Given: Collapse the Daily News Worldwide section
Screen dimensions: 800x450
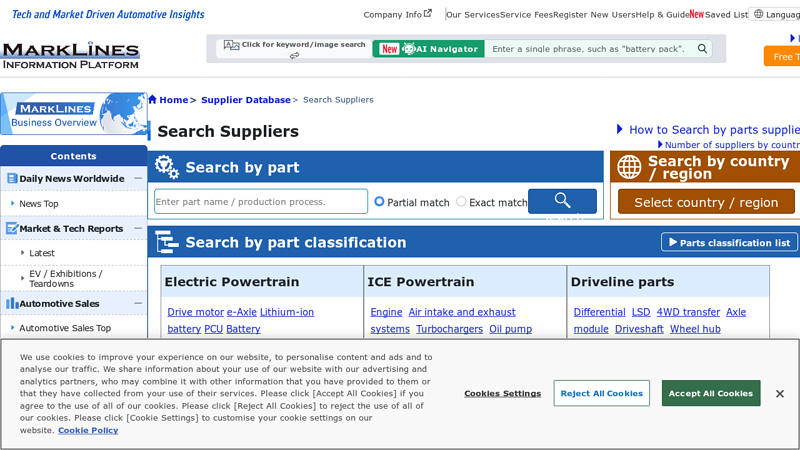Looking at the screenshot, I should click(138, 179).
